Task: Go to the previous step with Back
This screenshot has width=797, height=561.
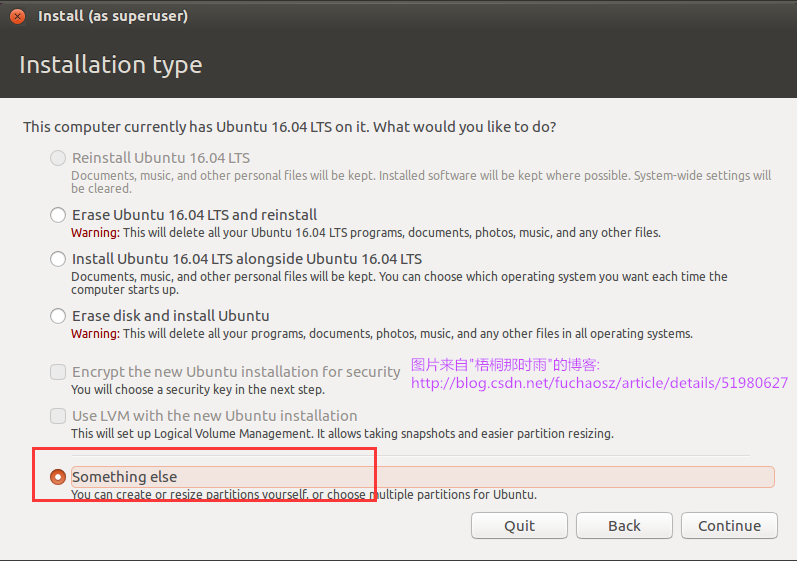Action: (624, 525)
